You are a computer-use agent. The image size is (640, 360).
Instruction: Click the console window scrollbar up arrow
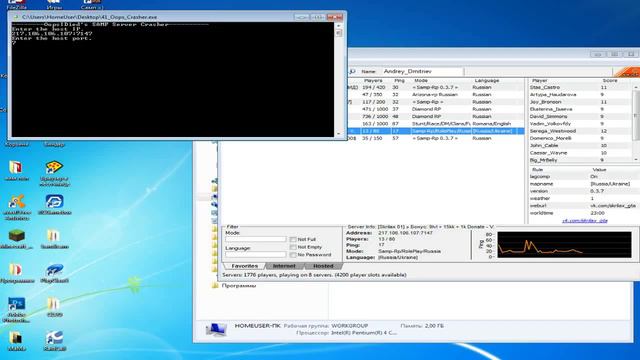[338, 26]
